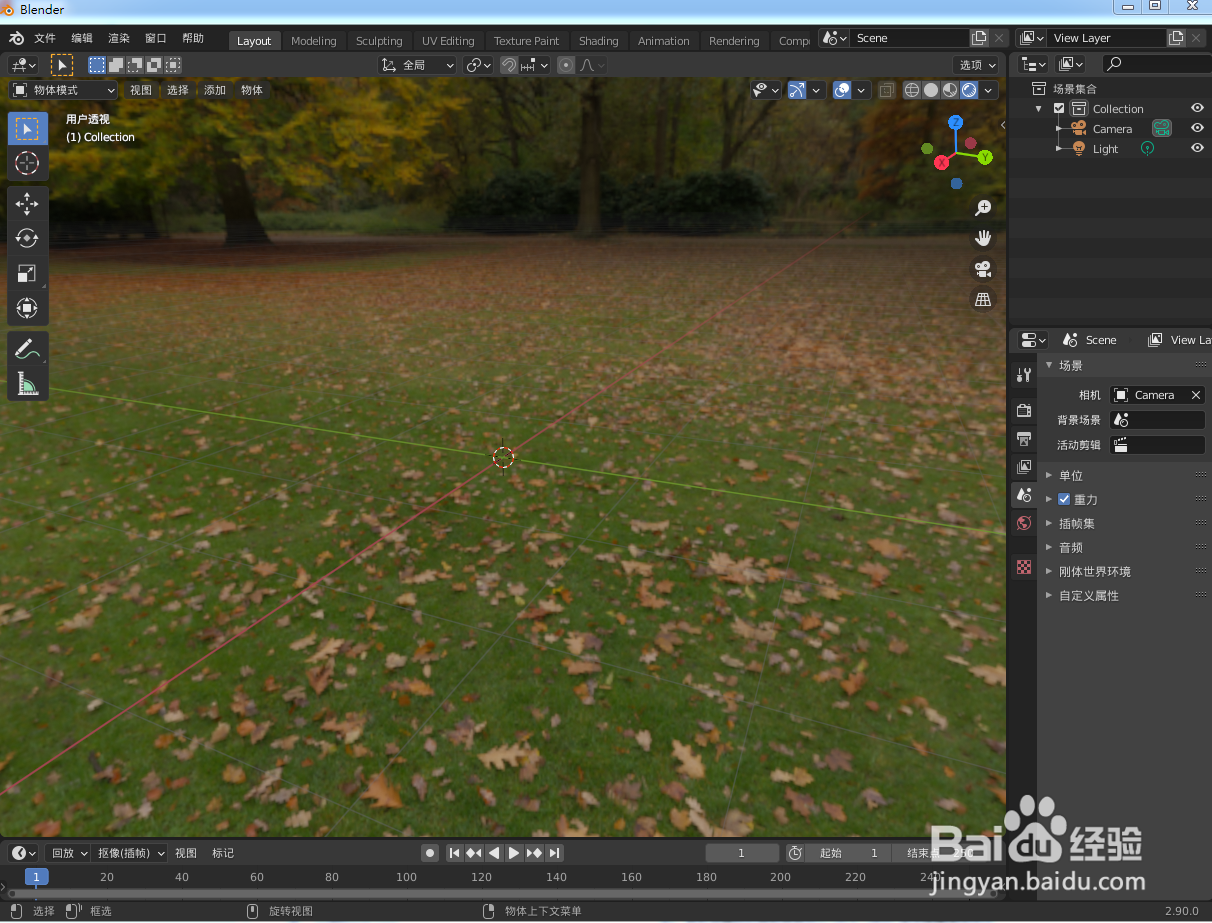Switch to the Shading workspace tab
The height and width of the screenshot is (923, 1212).
598,40
